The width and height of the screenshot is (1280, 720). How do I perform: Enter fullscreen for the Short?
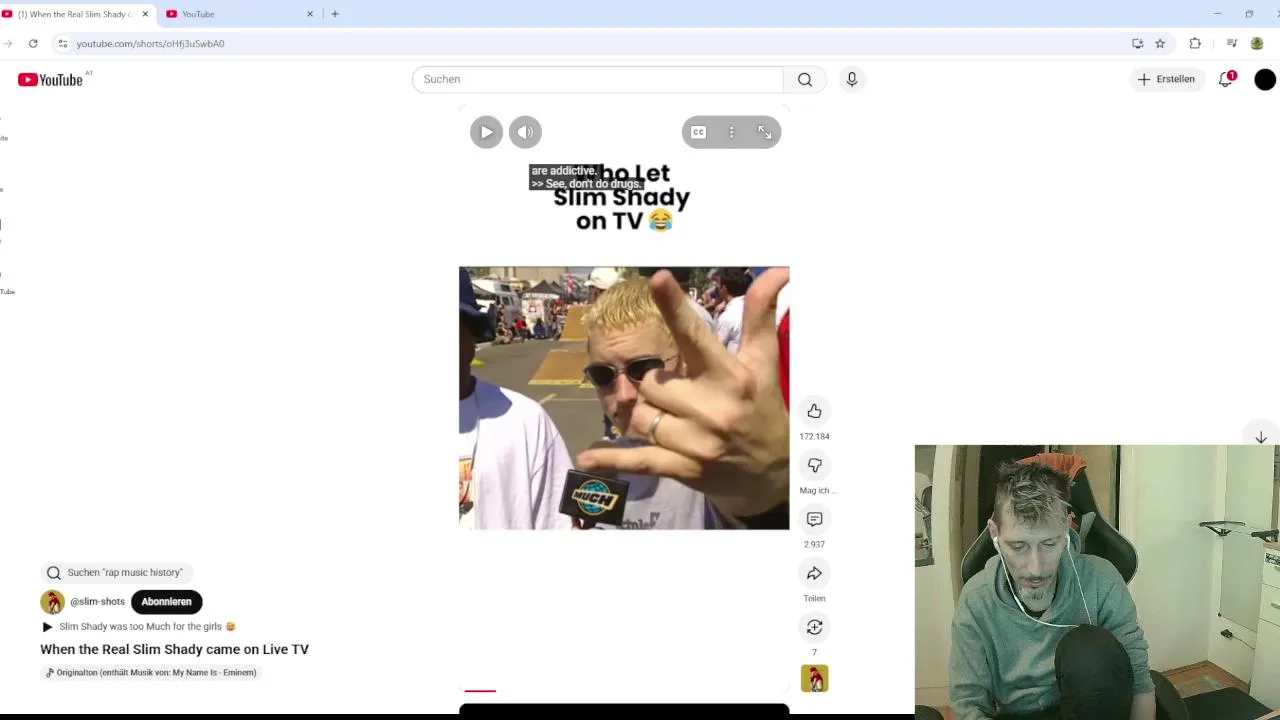click(x=764, y=132)
